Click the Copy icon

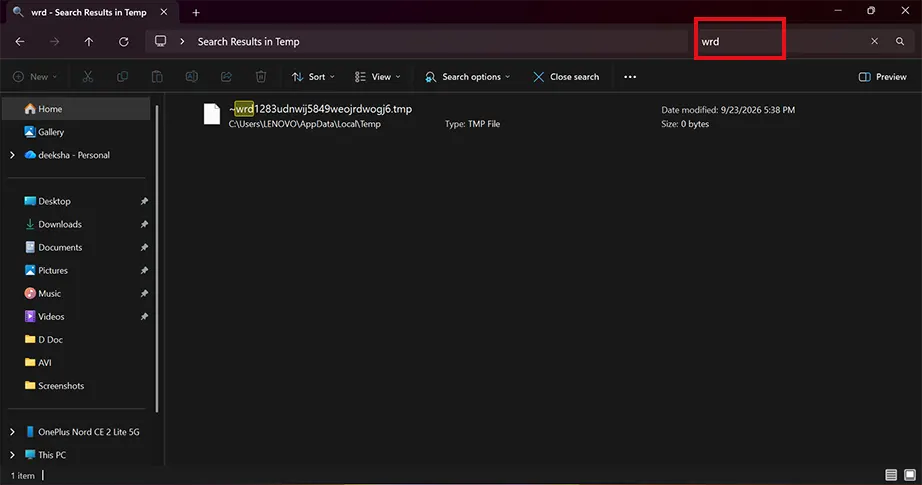coord(122,77)
